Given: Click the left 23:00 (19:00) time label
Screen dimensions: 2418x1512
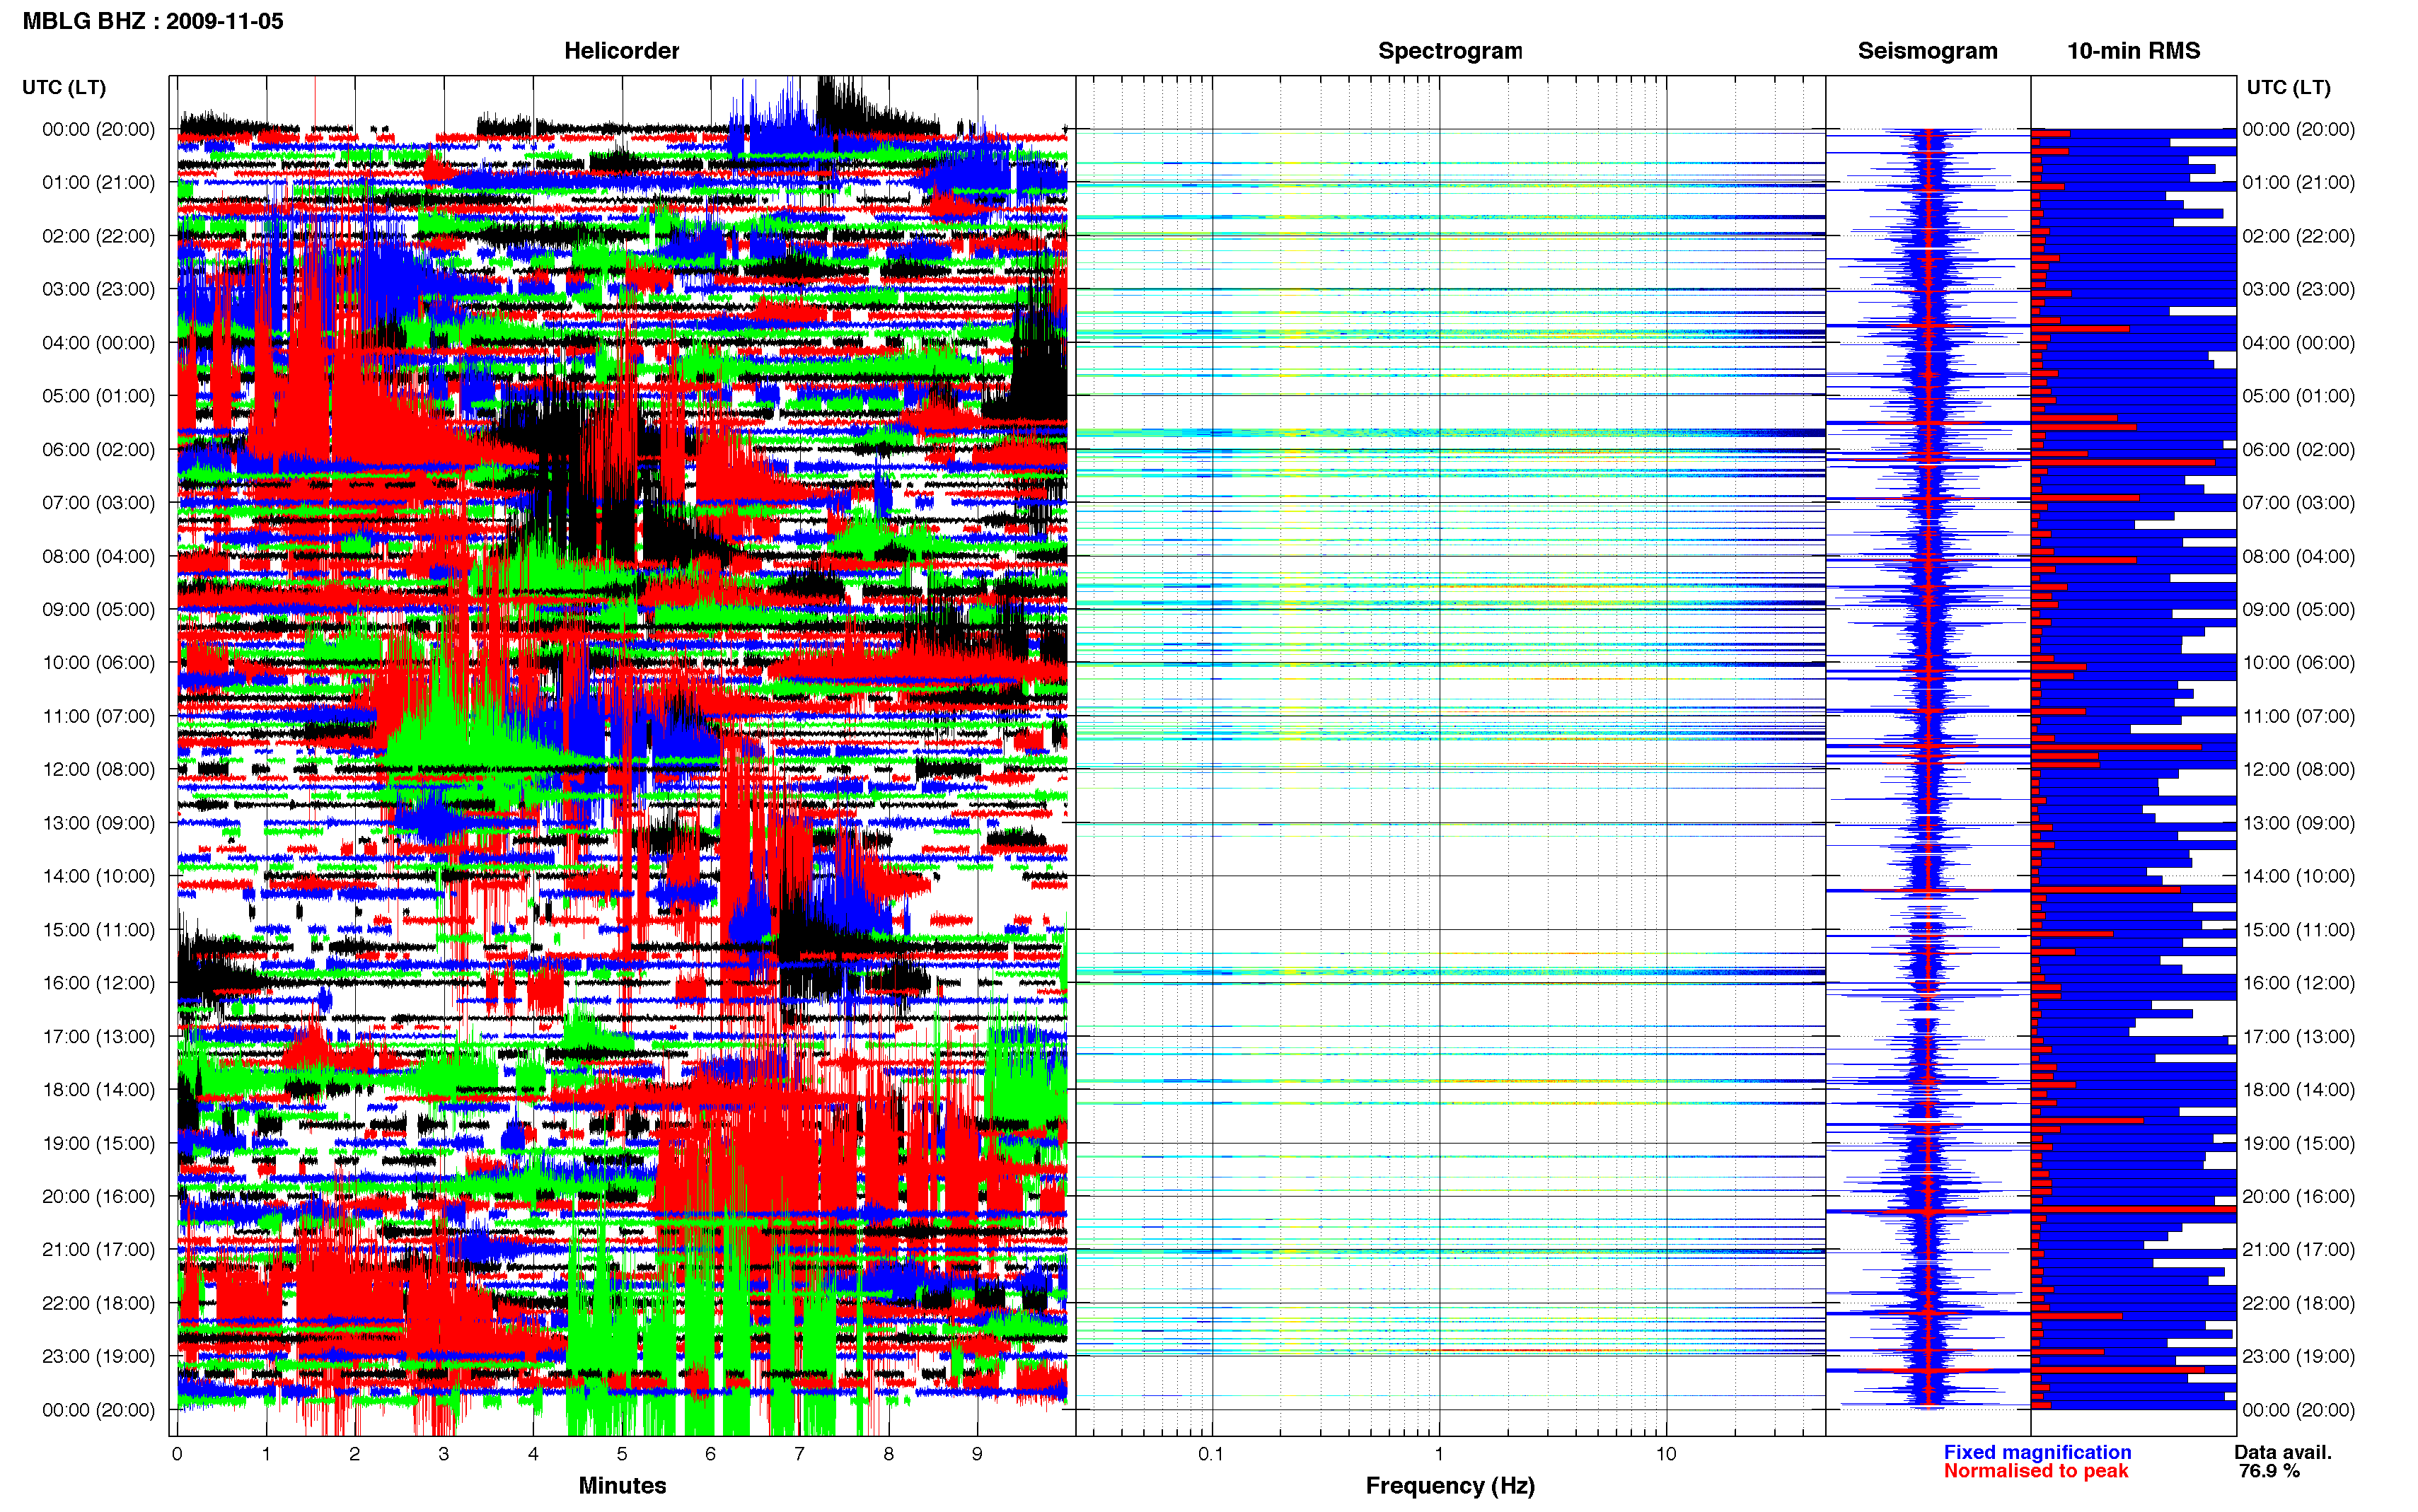Looking at the screenshot, I should pos(98,1356).
